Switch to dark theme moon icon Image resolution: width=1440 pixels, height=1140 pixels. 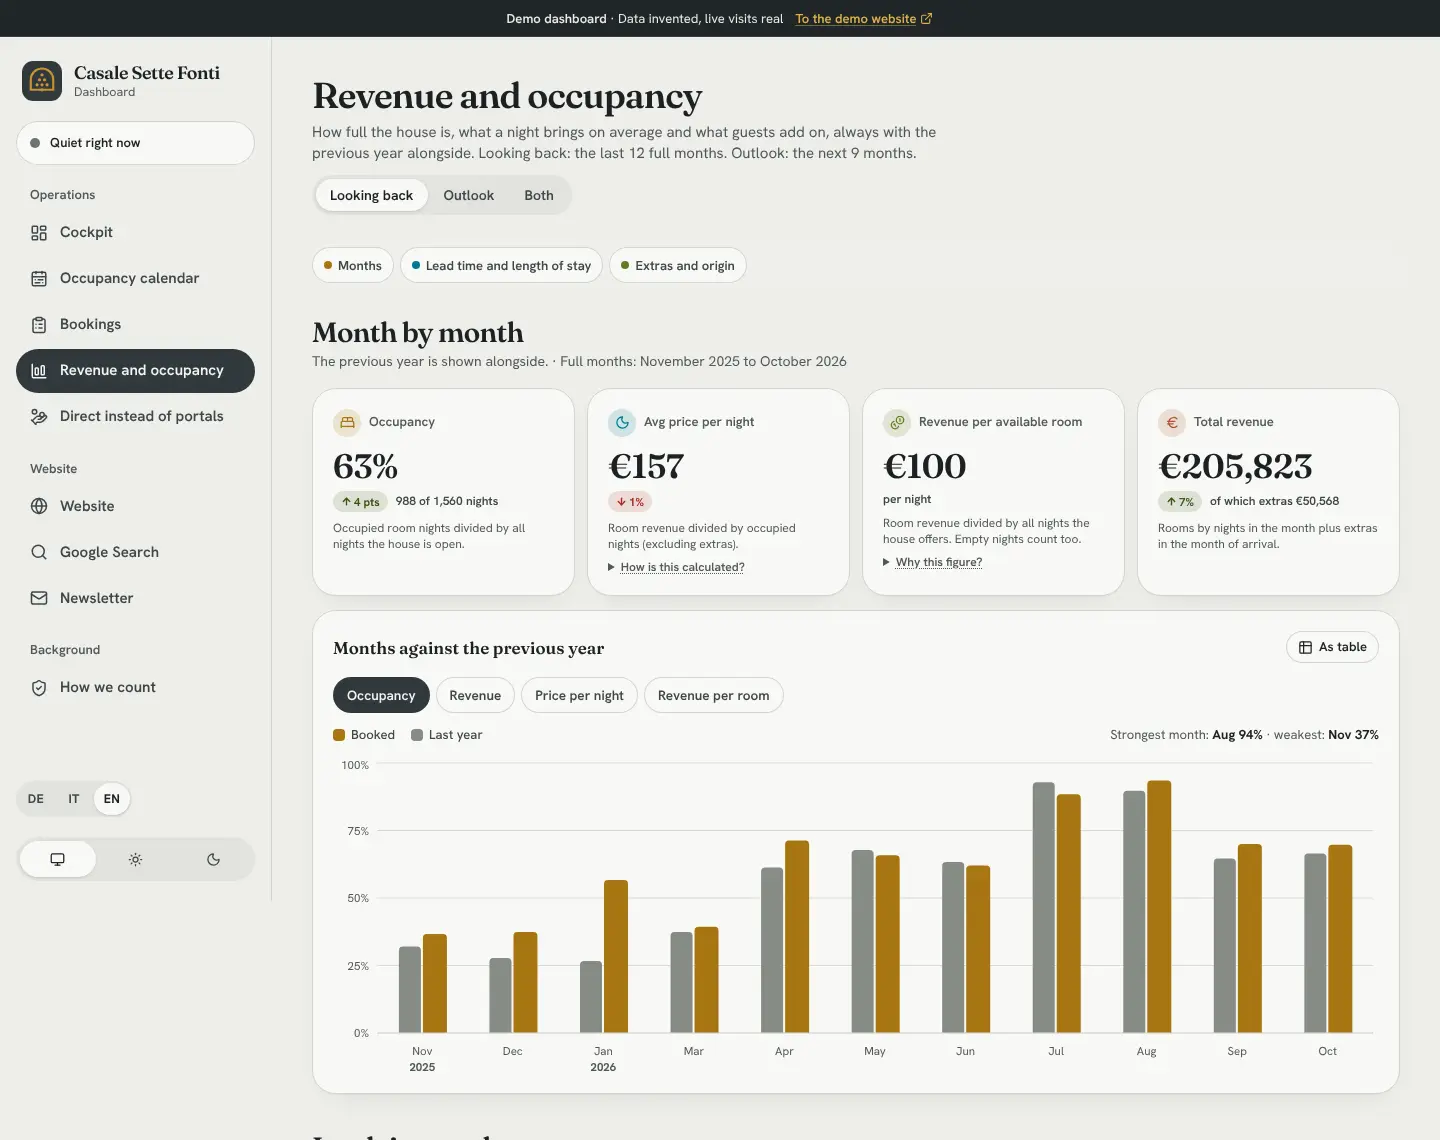pyautogui.click(x=213, y=859)
